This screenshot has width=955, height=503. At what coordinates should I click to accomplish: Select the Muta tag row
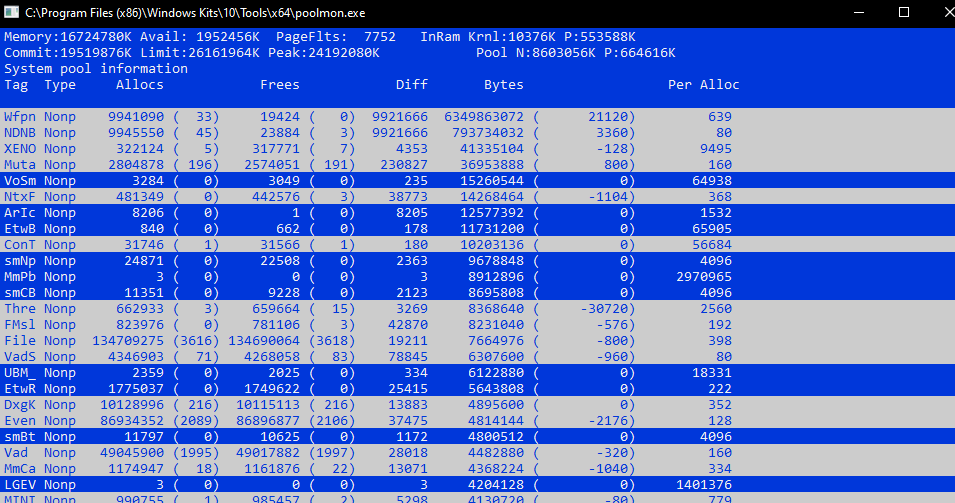(x=478, y=164)
